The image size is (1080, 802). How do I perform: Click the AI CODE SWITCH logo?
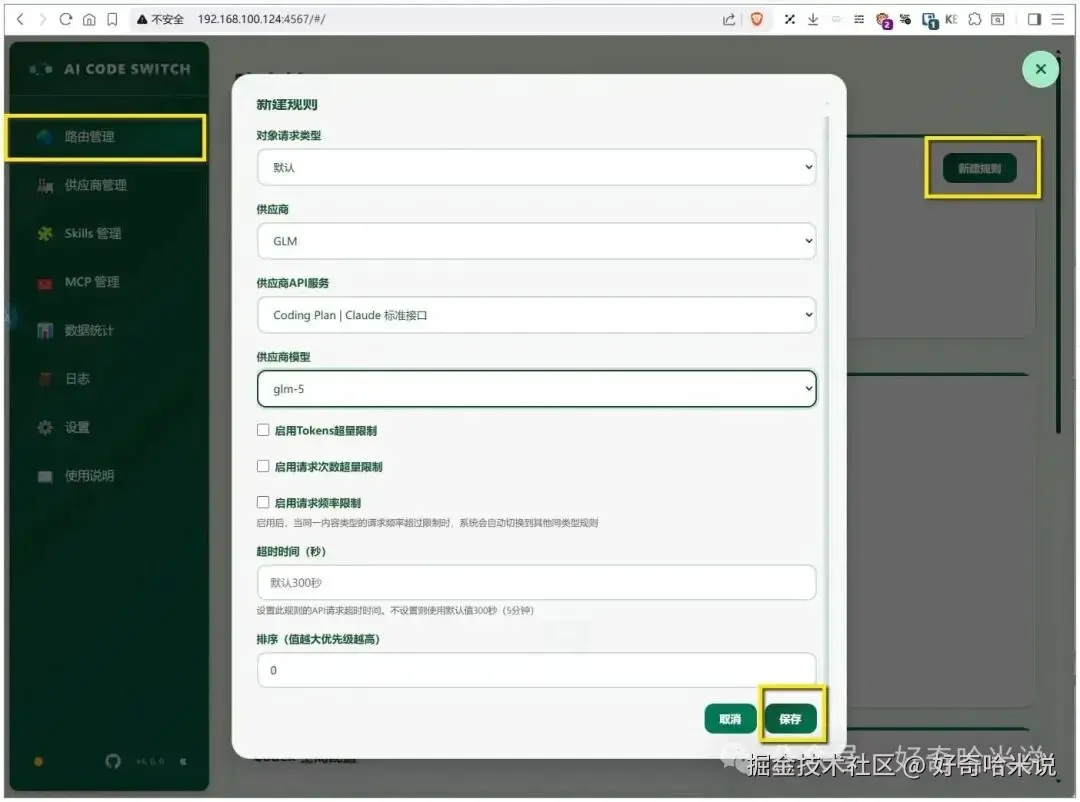110,70
